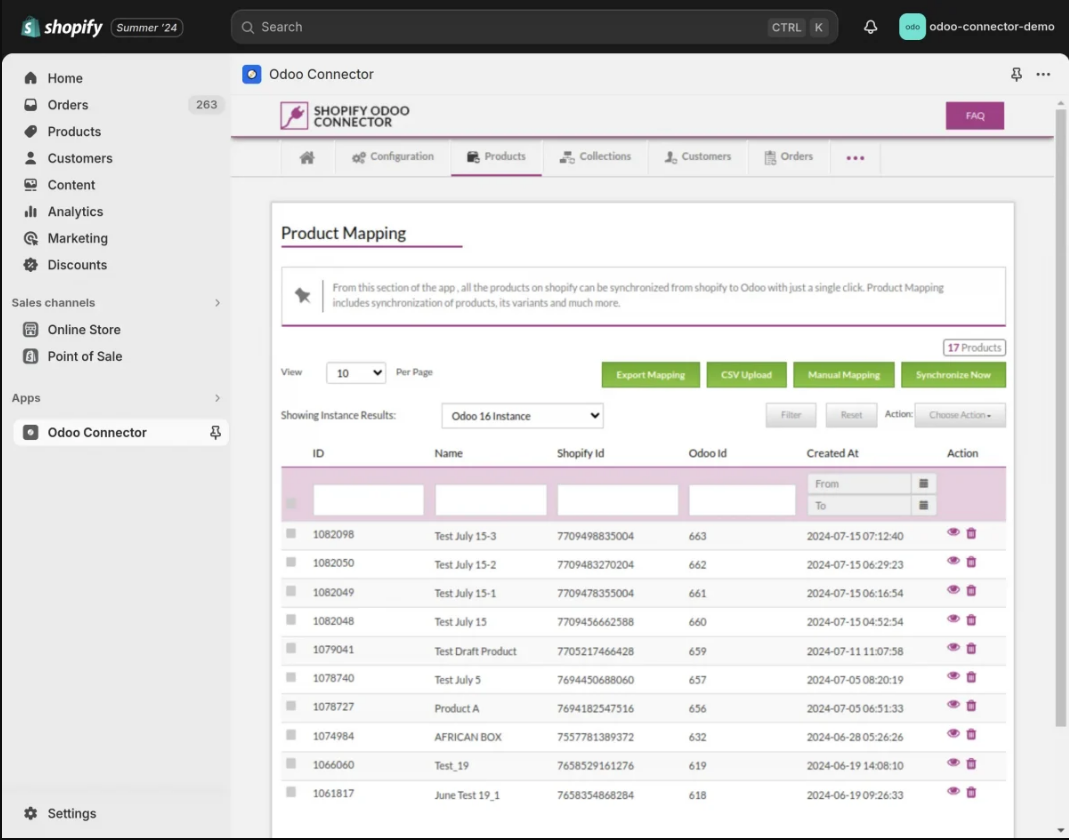Viewport: 1069px width, 840px height.
Task: Delete mapping for Product A
Action: click(x=971, y=706)
